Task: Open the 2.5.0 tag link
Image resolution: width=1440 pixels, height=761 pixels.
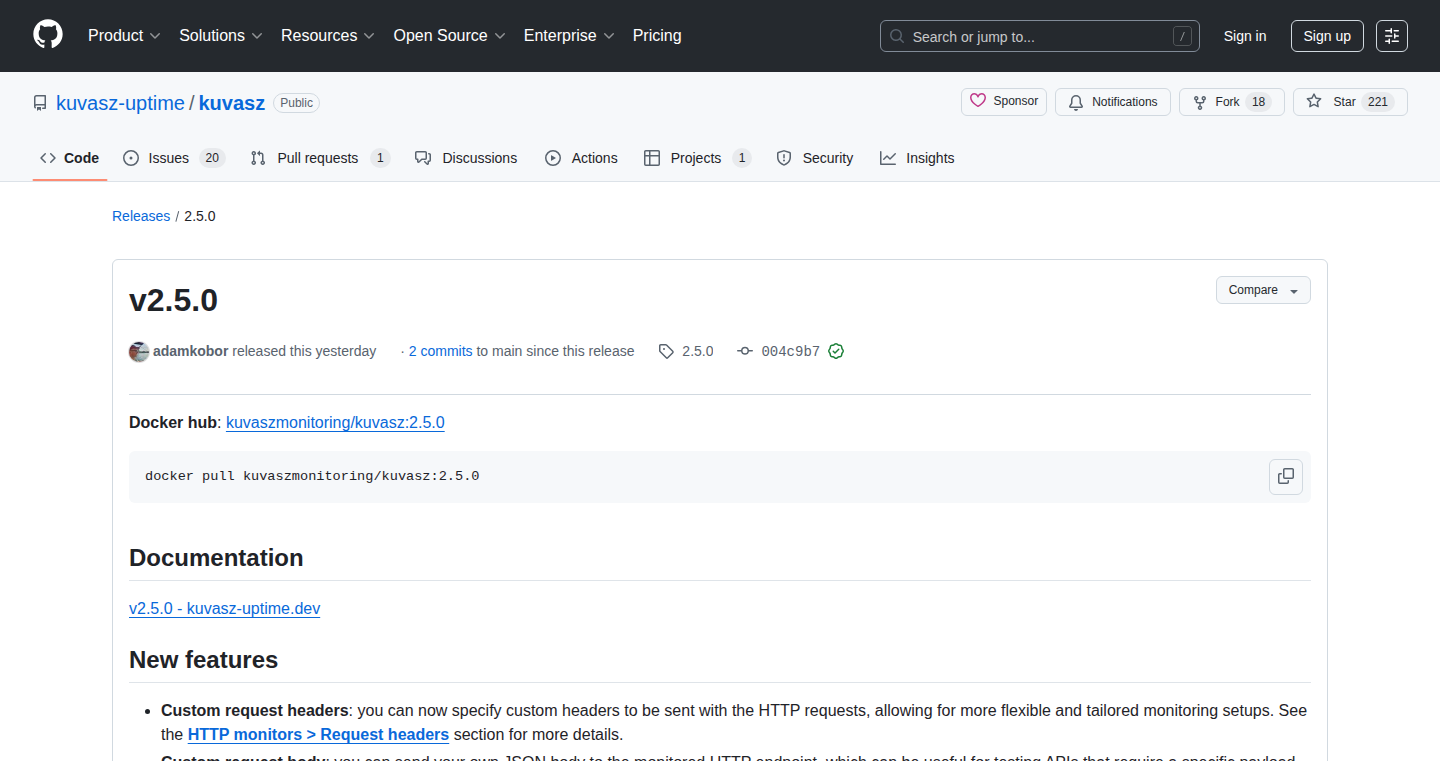Action: click(x=686, y=351)
